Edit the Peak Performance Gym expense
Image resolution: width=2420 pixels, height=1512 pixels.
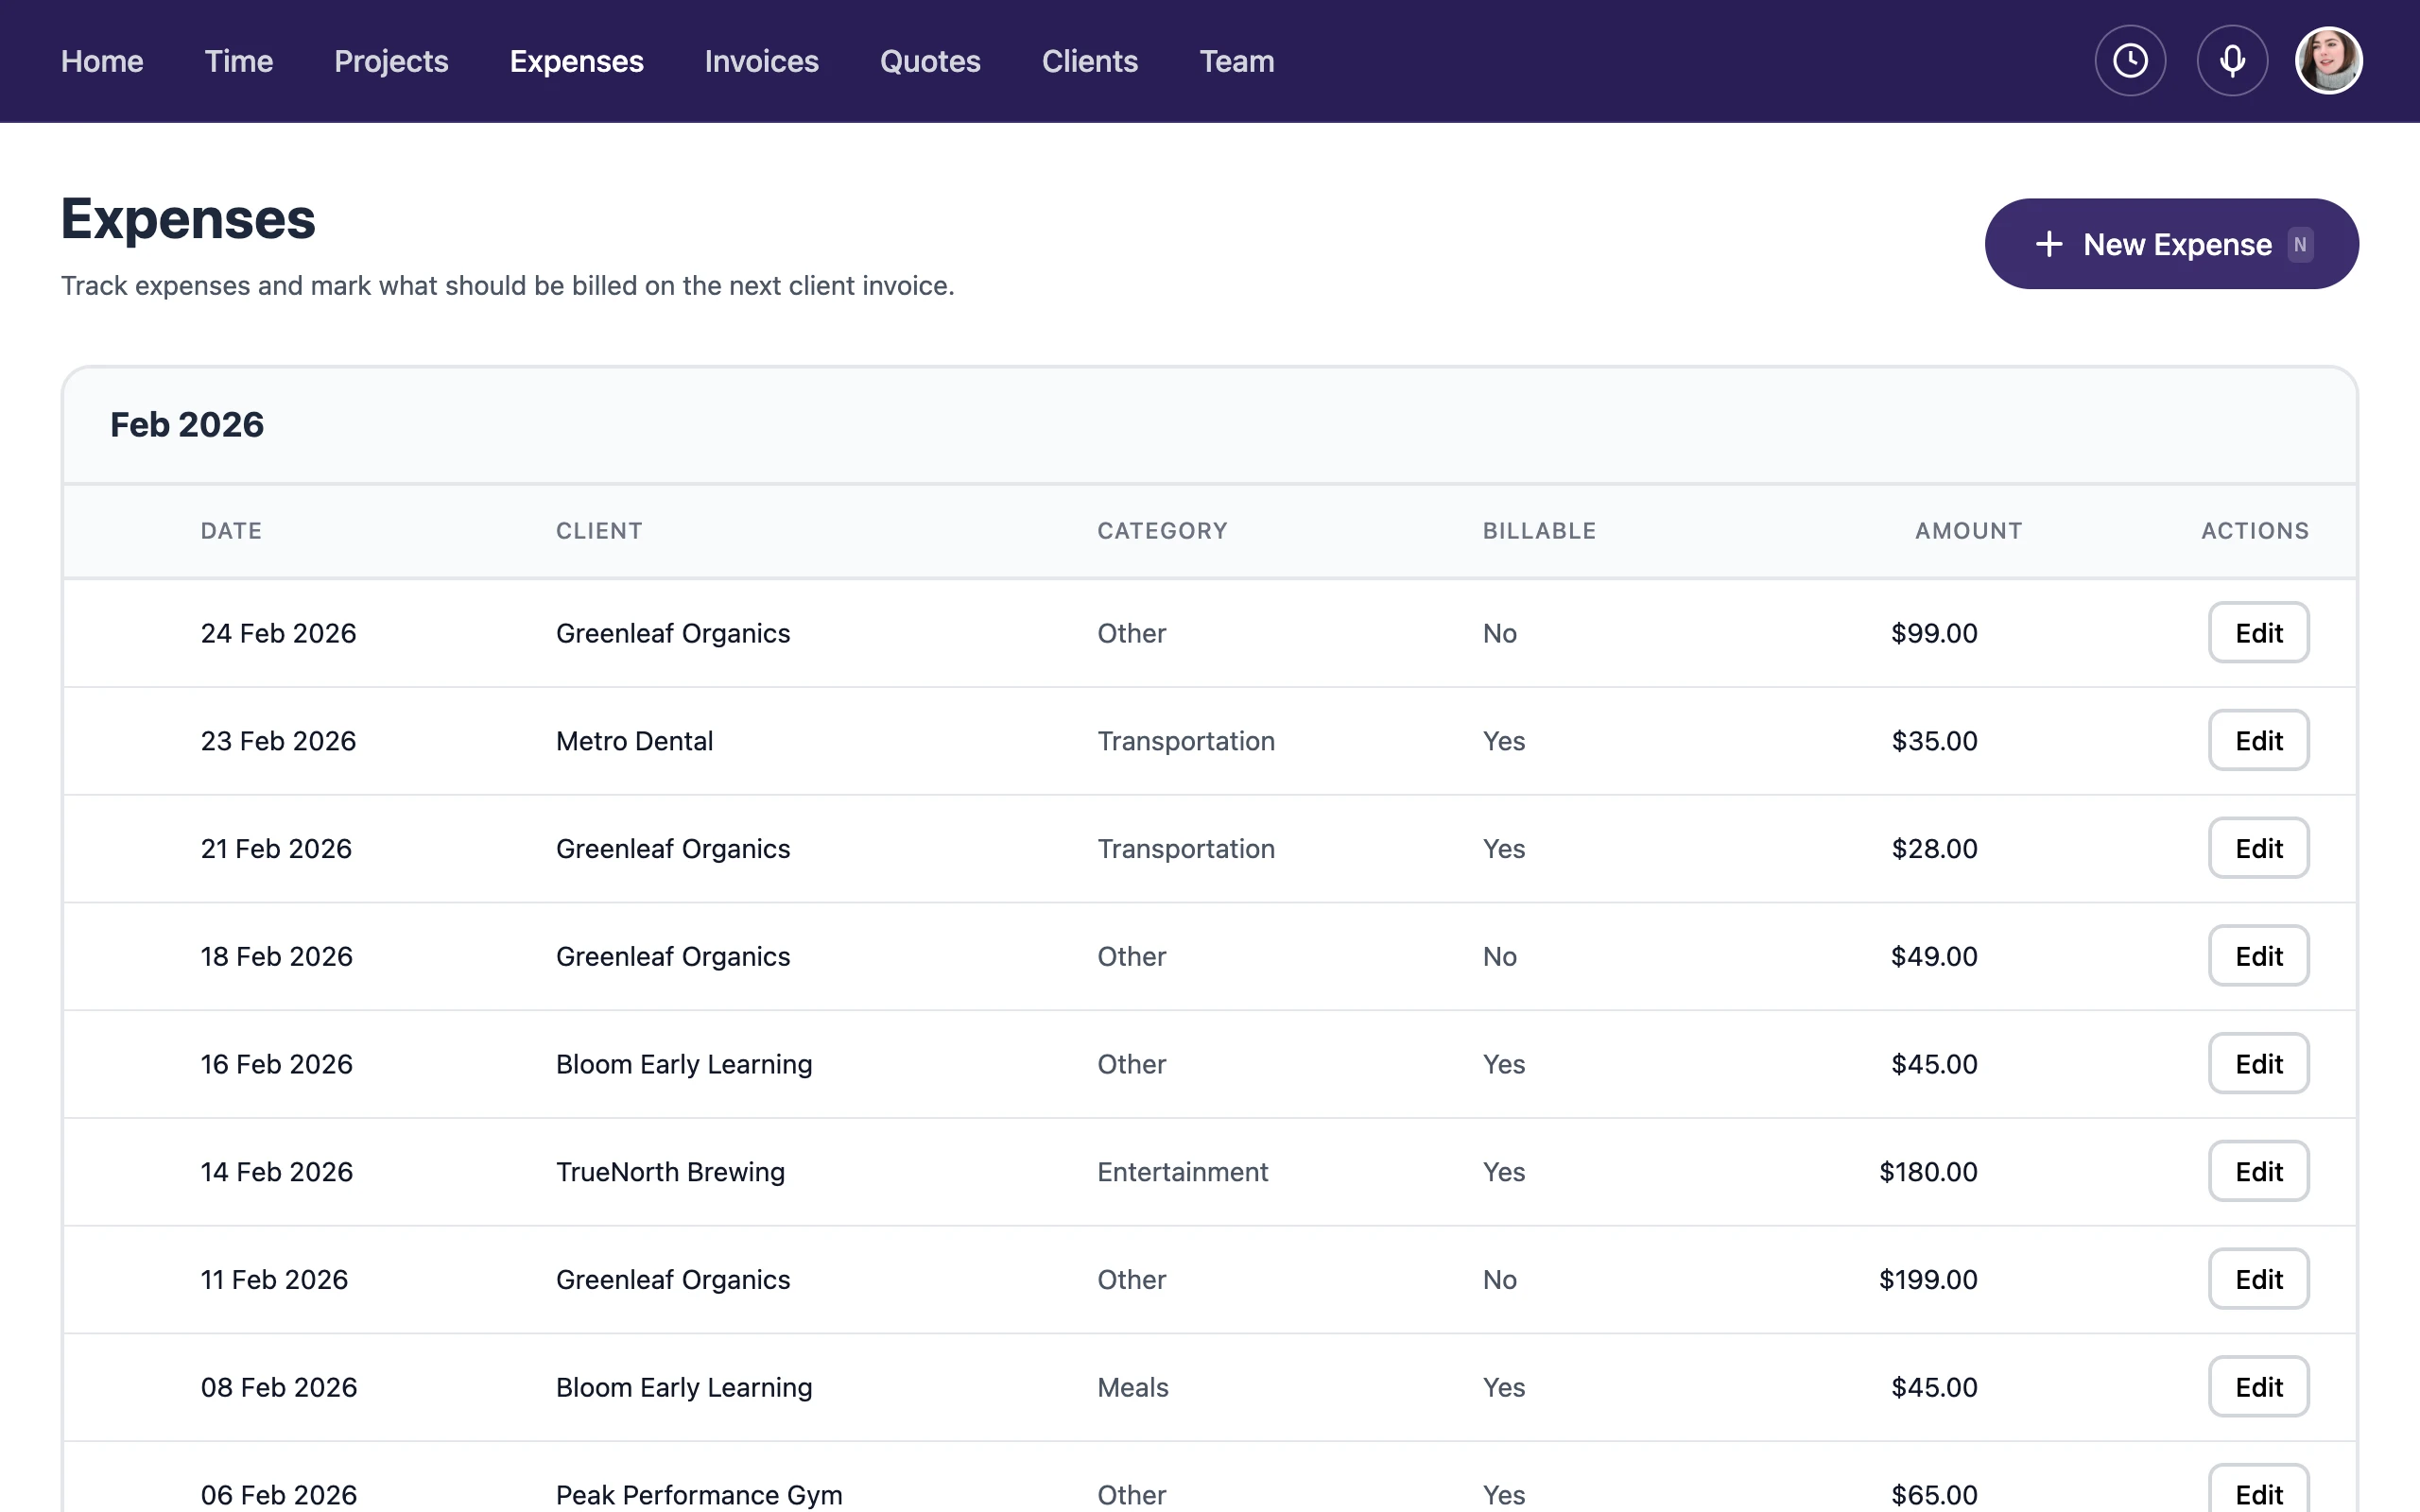[x=2258, y=1494]
